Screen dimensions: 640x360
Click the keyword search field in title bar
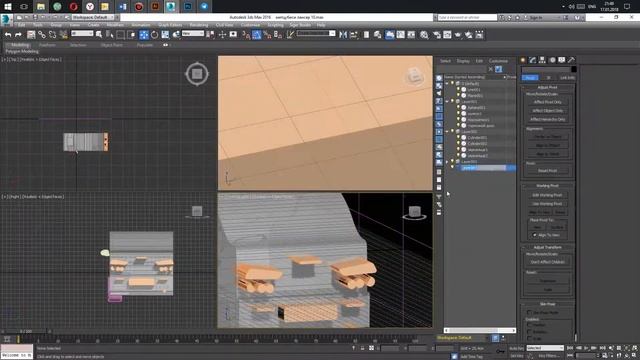pyautogui.click(x=467, y=18)
